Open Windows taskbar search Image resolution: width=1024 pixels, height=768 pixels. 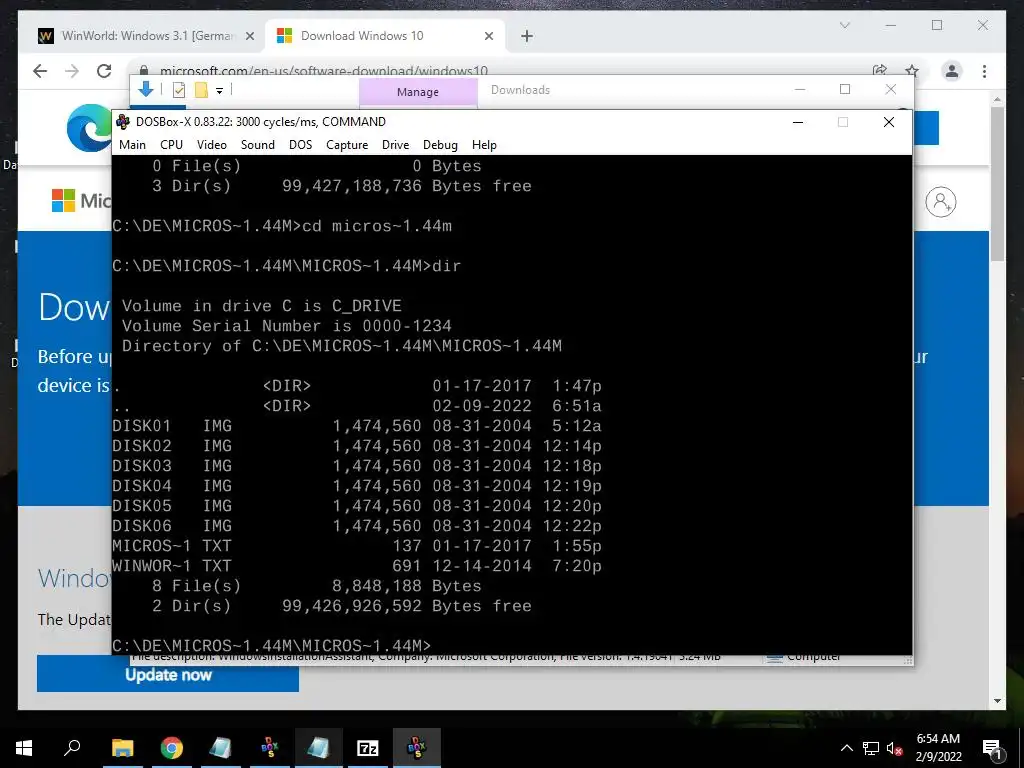point(72,748)
